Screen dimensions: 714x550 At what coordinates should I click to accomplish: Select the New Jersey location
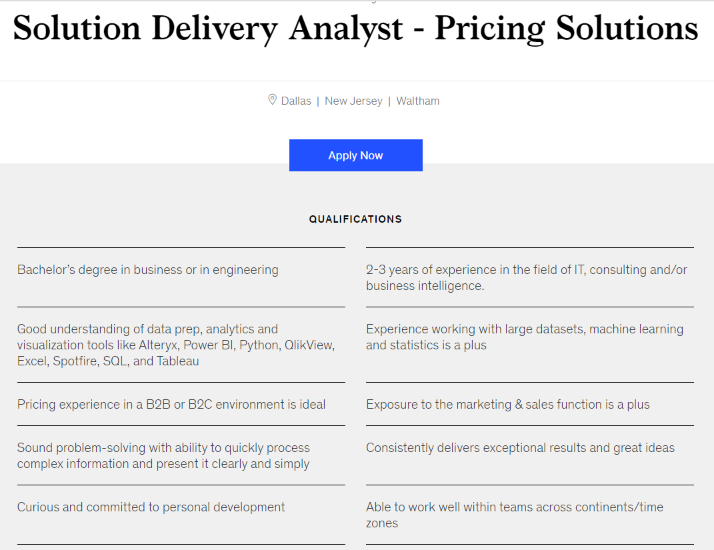[353, 101]
